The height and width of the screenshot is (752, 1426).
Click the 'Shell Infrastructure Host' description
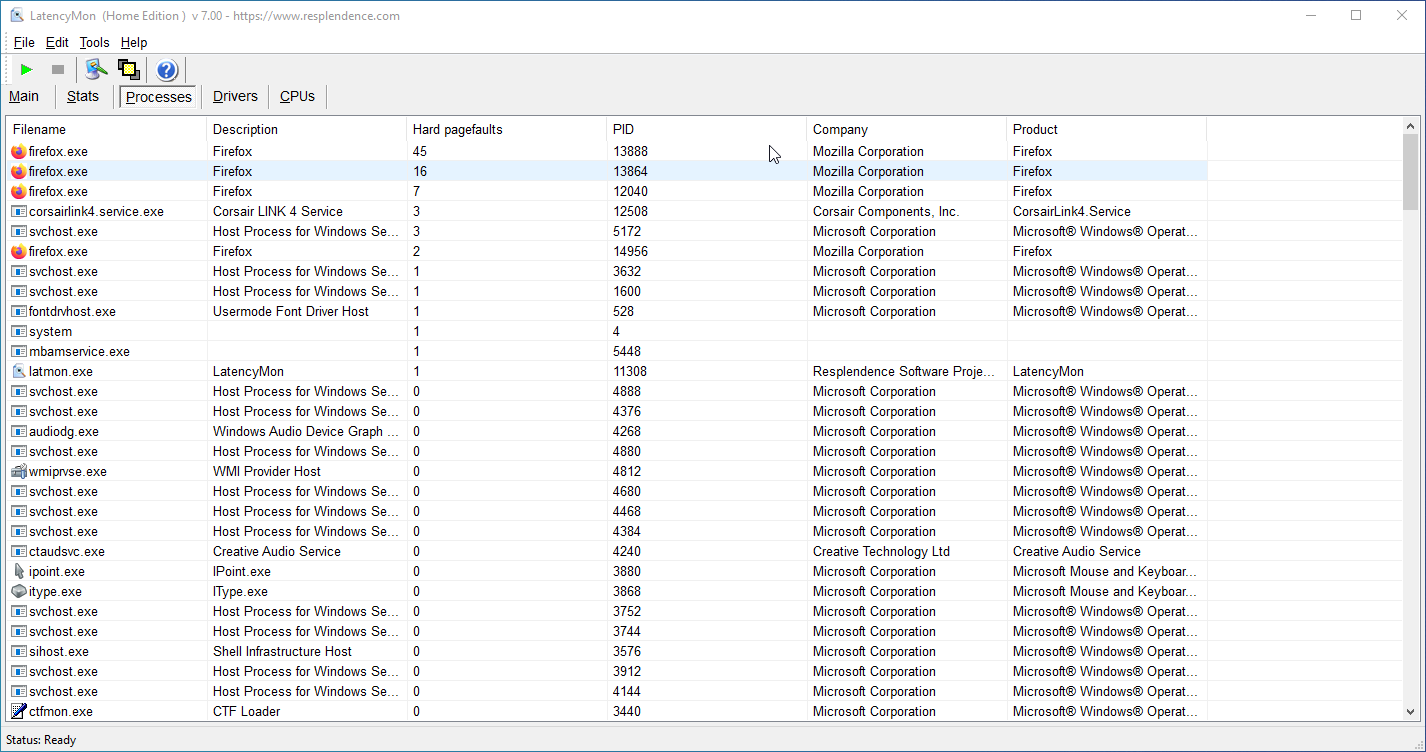pyautogui.click(x=282, y=652)
